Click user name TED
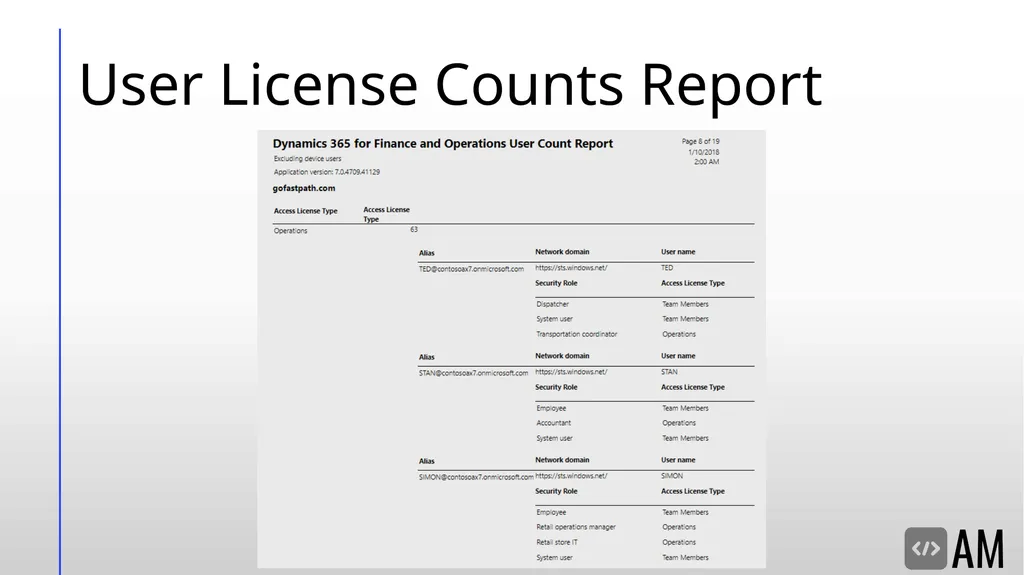The image size is (1024, 575). pos(667,268)
